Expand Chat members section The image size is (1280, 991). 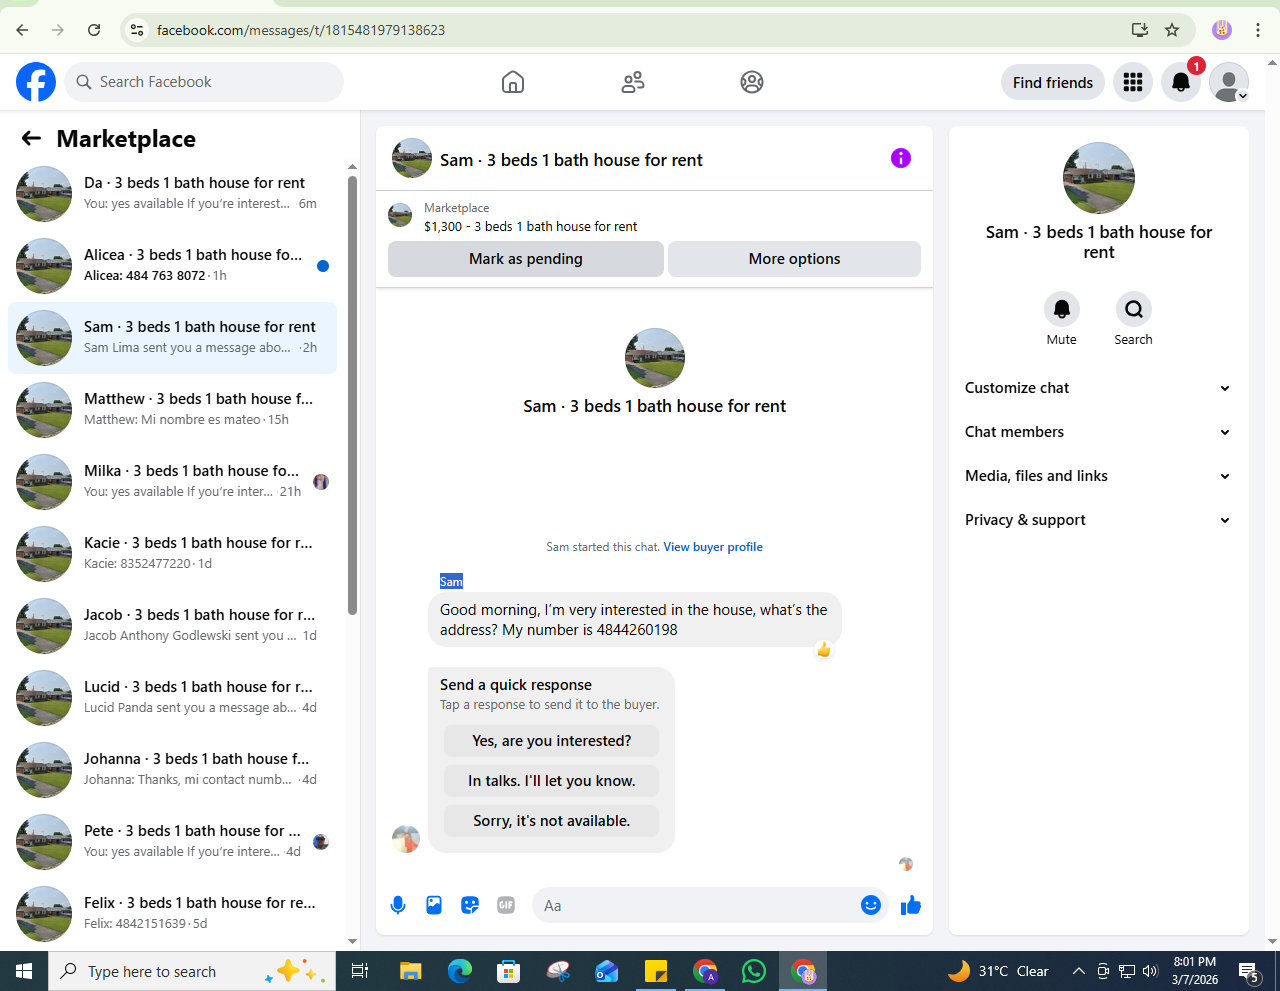[1098, 432]
